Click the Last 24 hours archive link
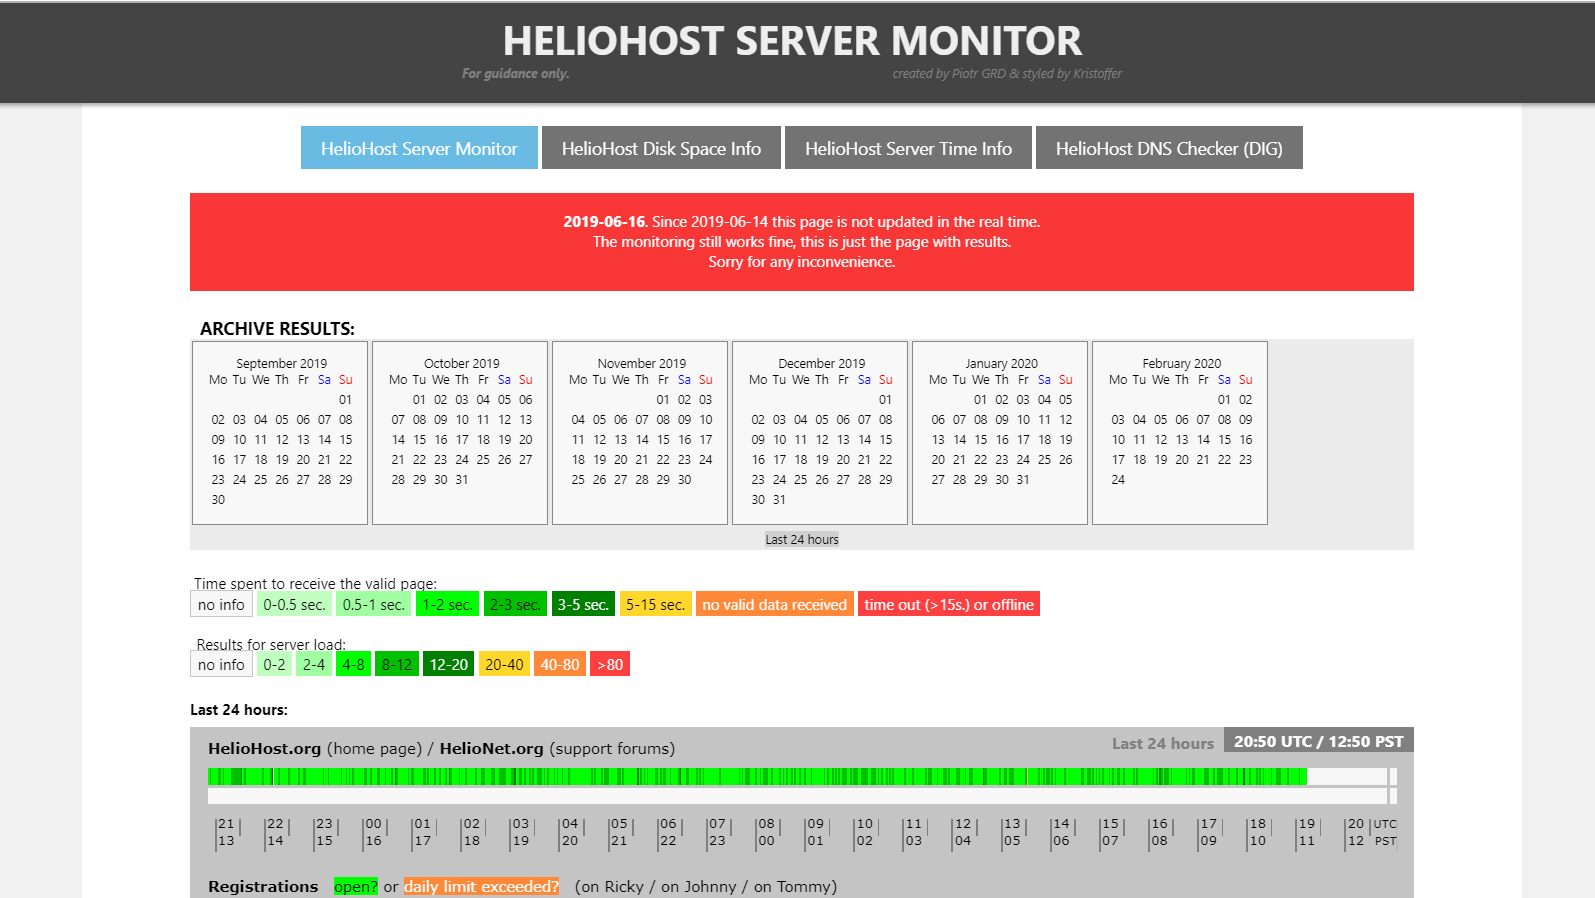1595x898 pixels. coord(802,539)
